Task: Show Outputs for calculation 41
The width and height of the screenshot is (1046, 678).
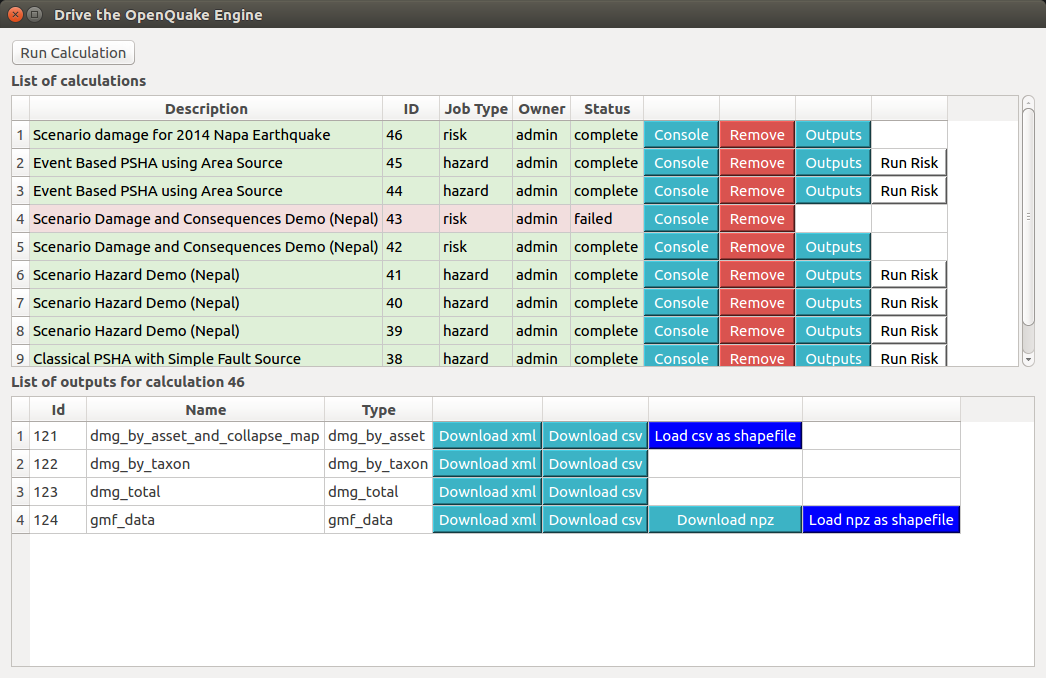Action: (833, 275)
